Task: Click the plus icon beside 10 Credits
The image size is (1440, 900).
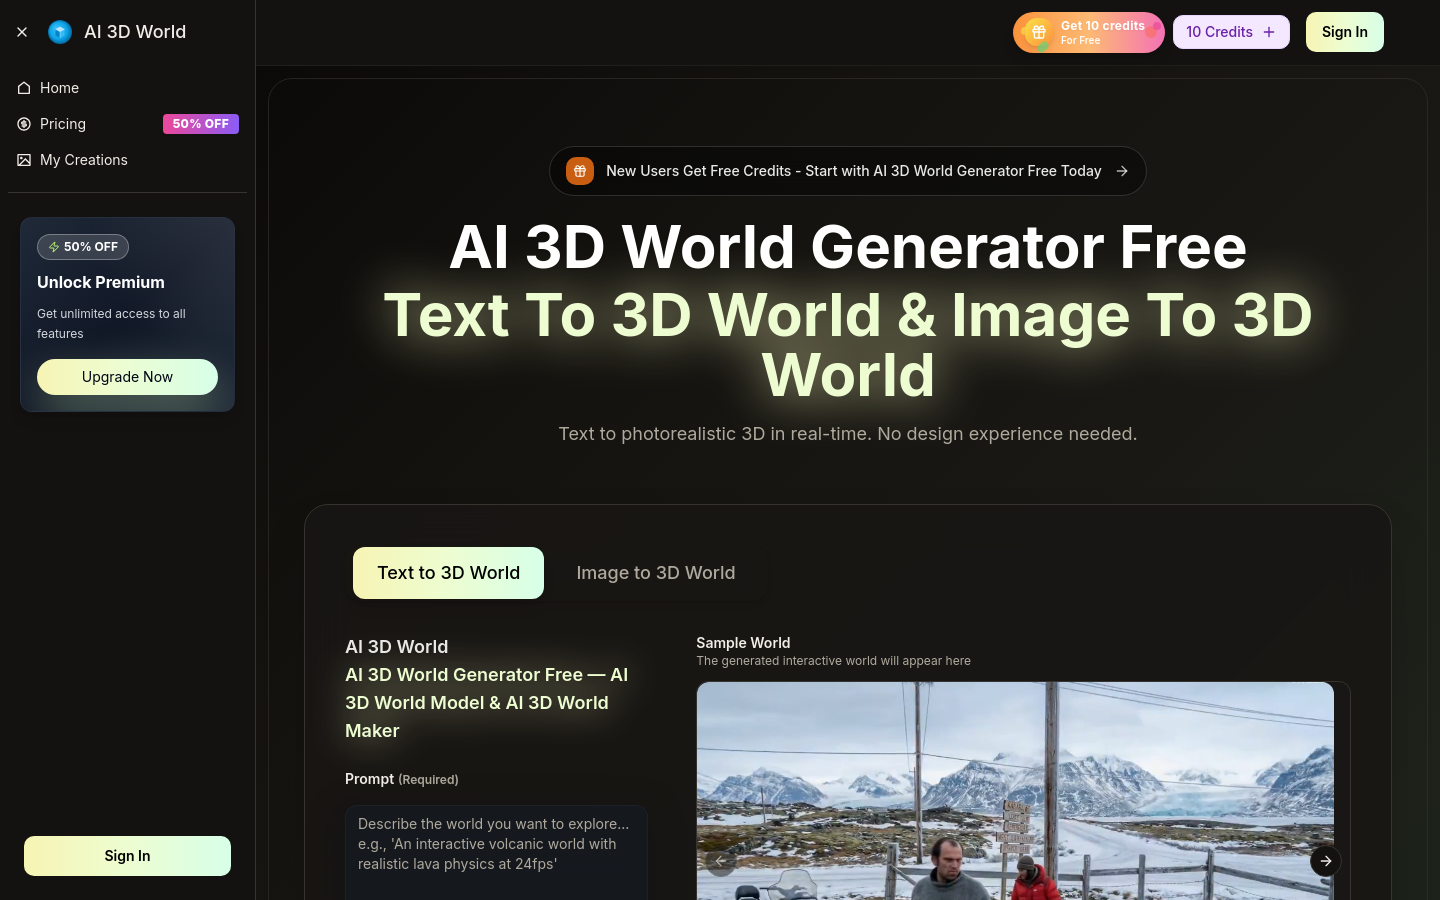Action: pyautogui.click(x=1269, y=32)
